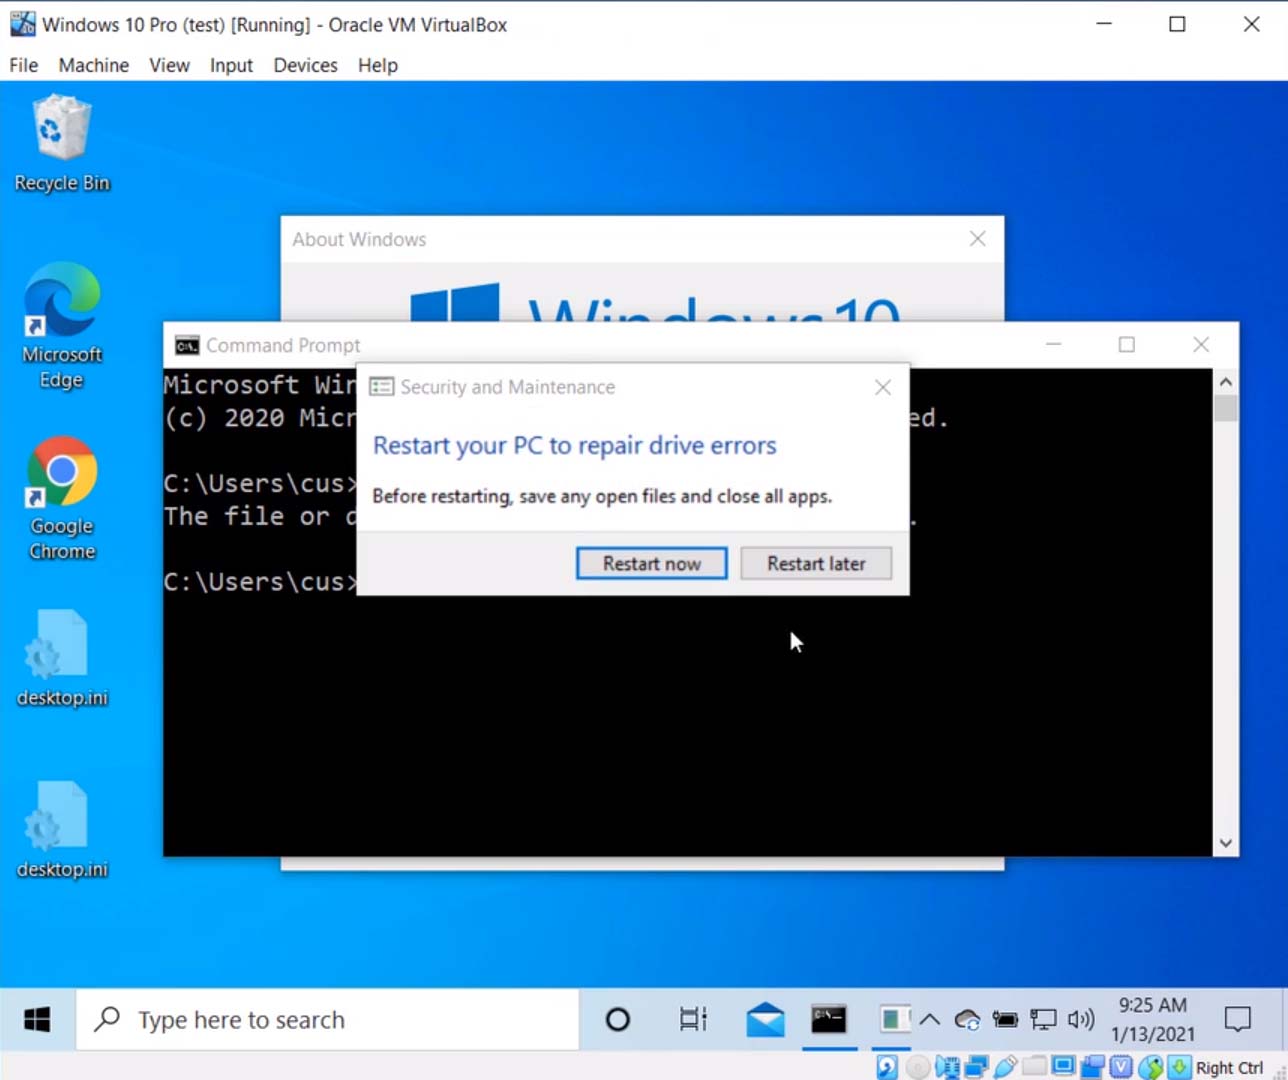The image size is (1288, 1080).
Task: Click the VirtualBox optical drive indicator
Action: click(x=917, y=1067)
